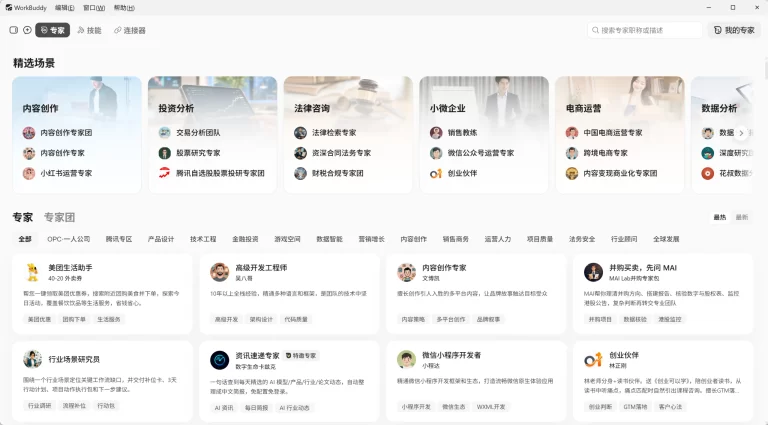Click the 法律咨询 scene card header
768x425 pixels.
click(x=312, y=108)
